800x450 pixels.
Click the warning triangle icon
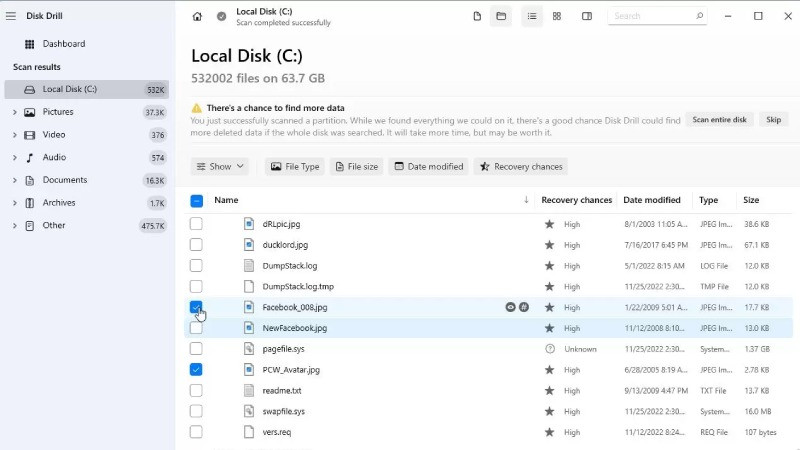196,108
